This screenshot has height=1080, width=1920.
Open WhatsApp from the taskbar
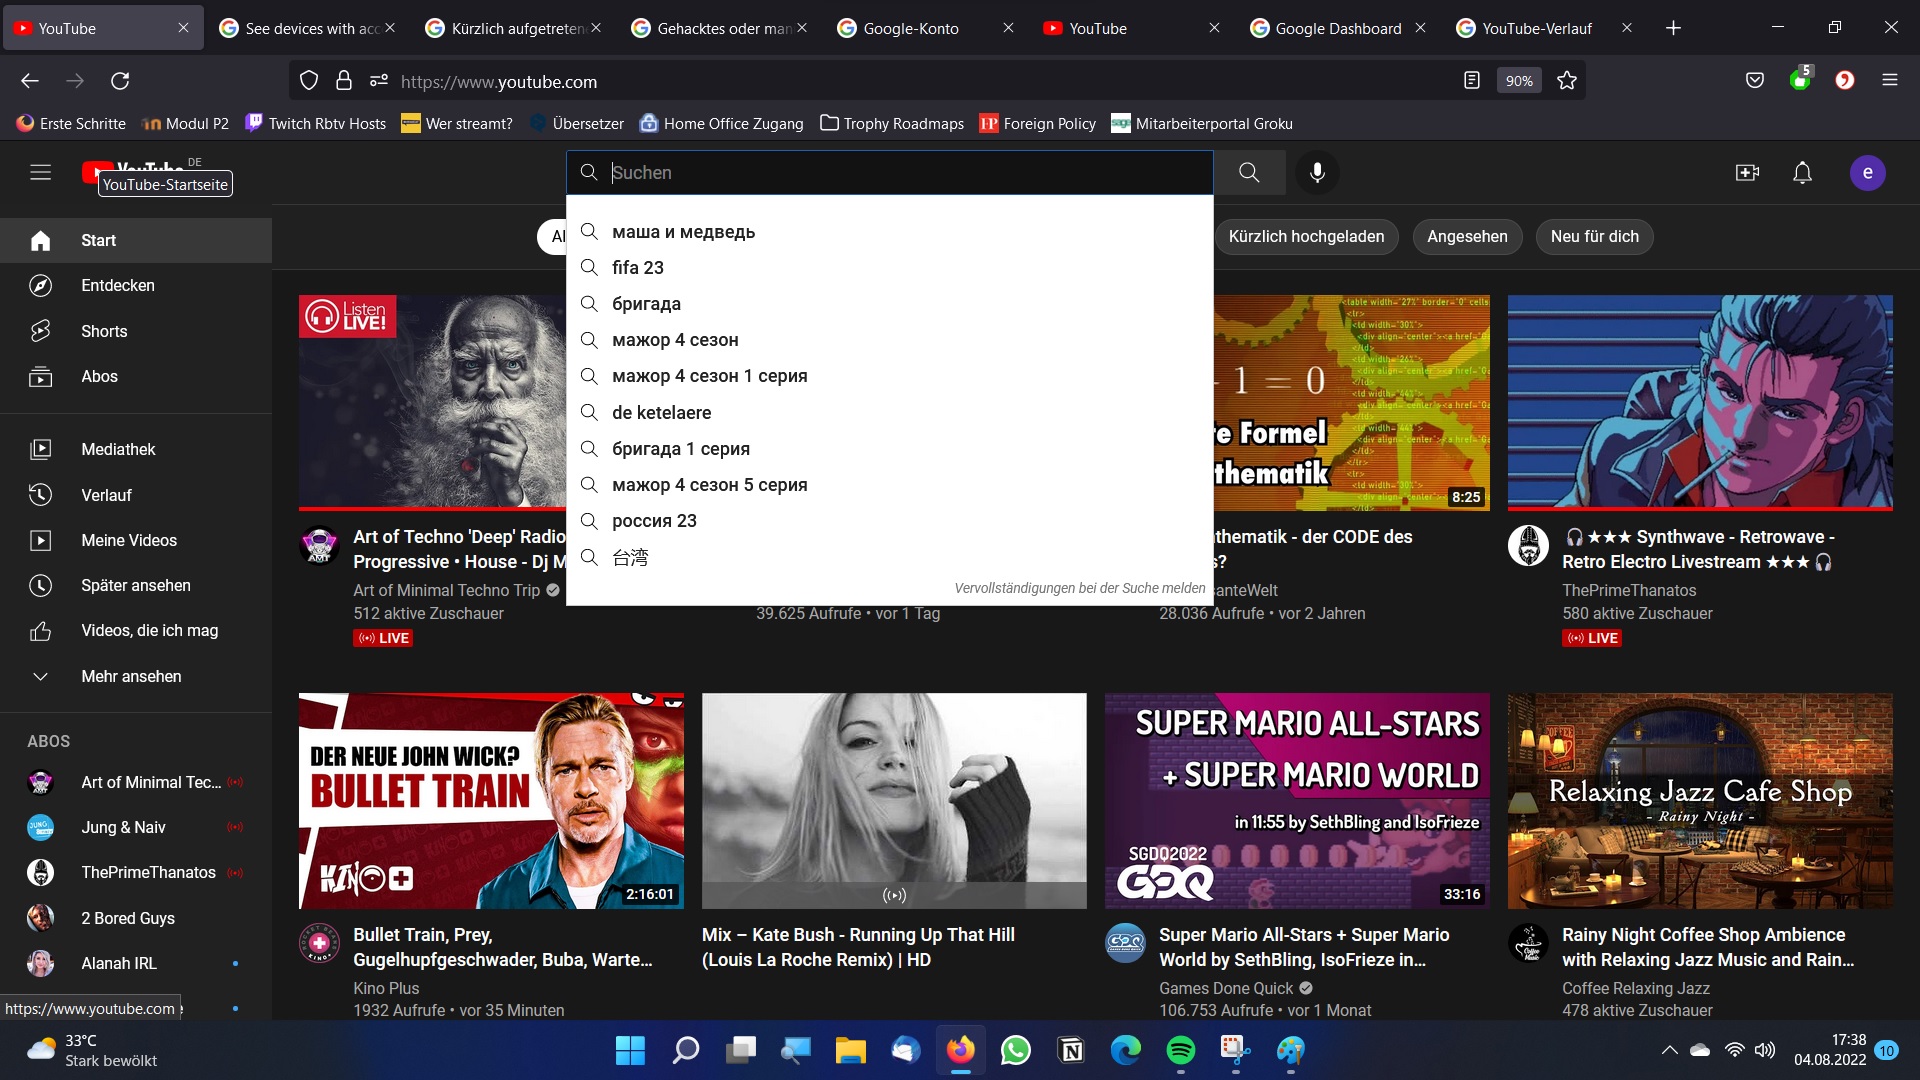(1015, 1050)
